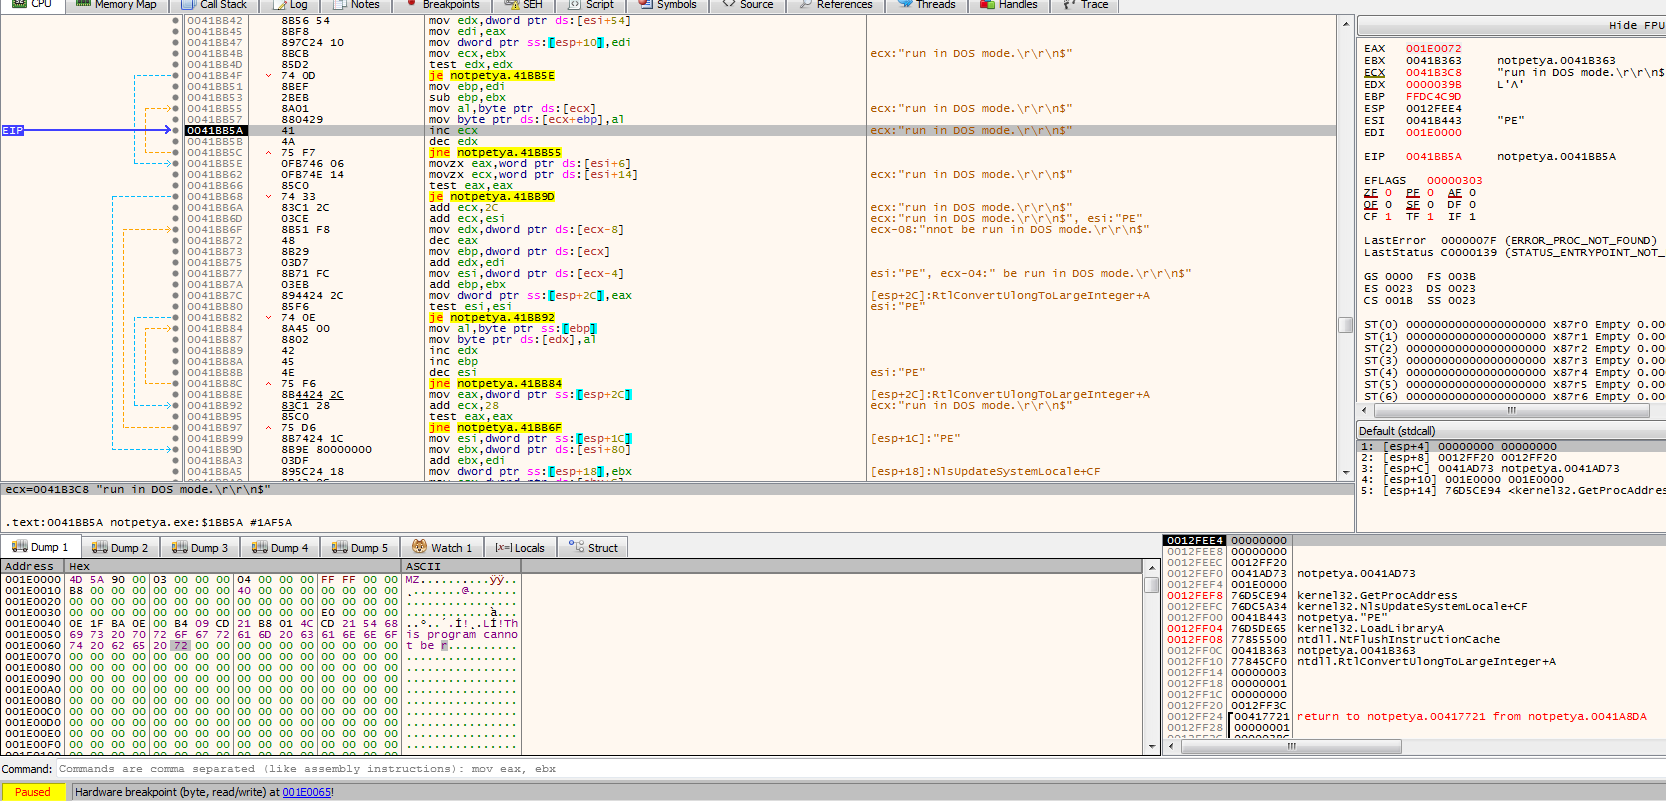Open the Handles tab

[1008, 5]
